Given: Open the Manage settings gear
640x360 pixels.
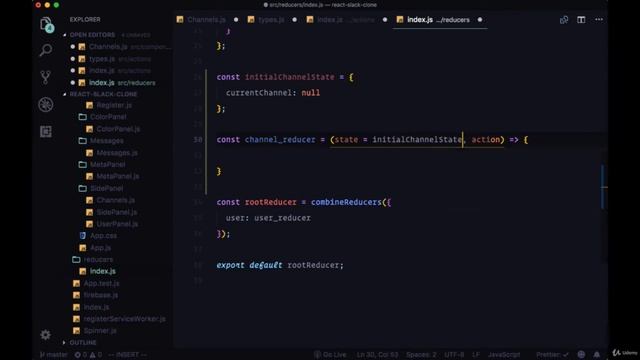Looking at the screenshot, I should [46, 335].
